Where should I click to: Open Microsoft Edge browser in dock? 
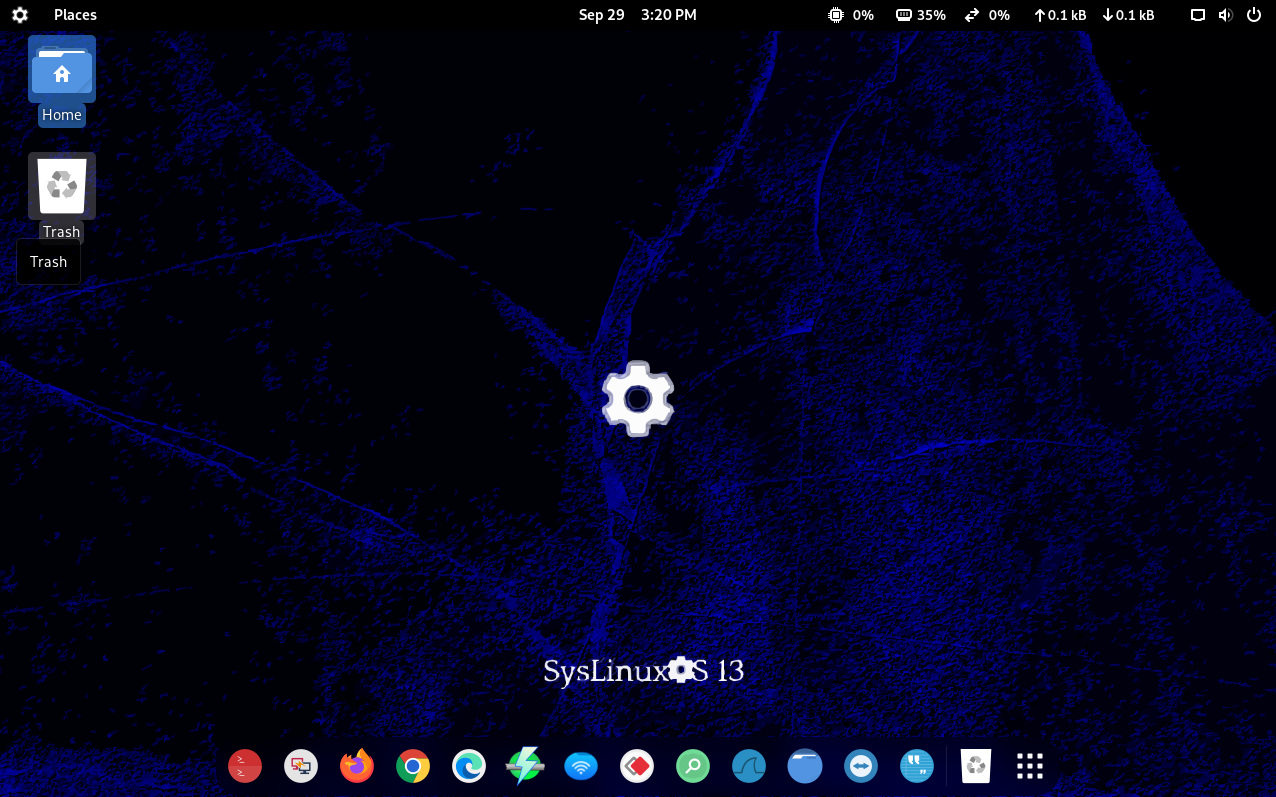(469, 766)
